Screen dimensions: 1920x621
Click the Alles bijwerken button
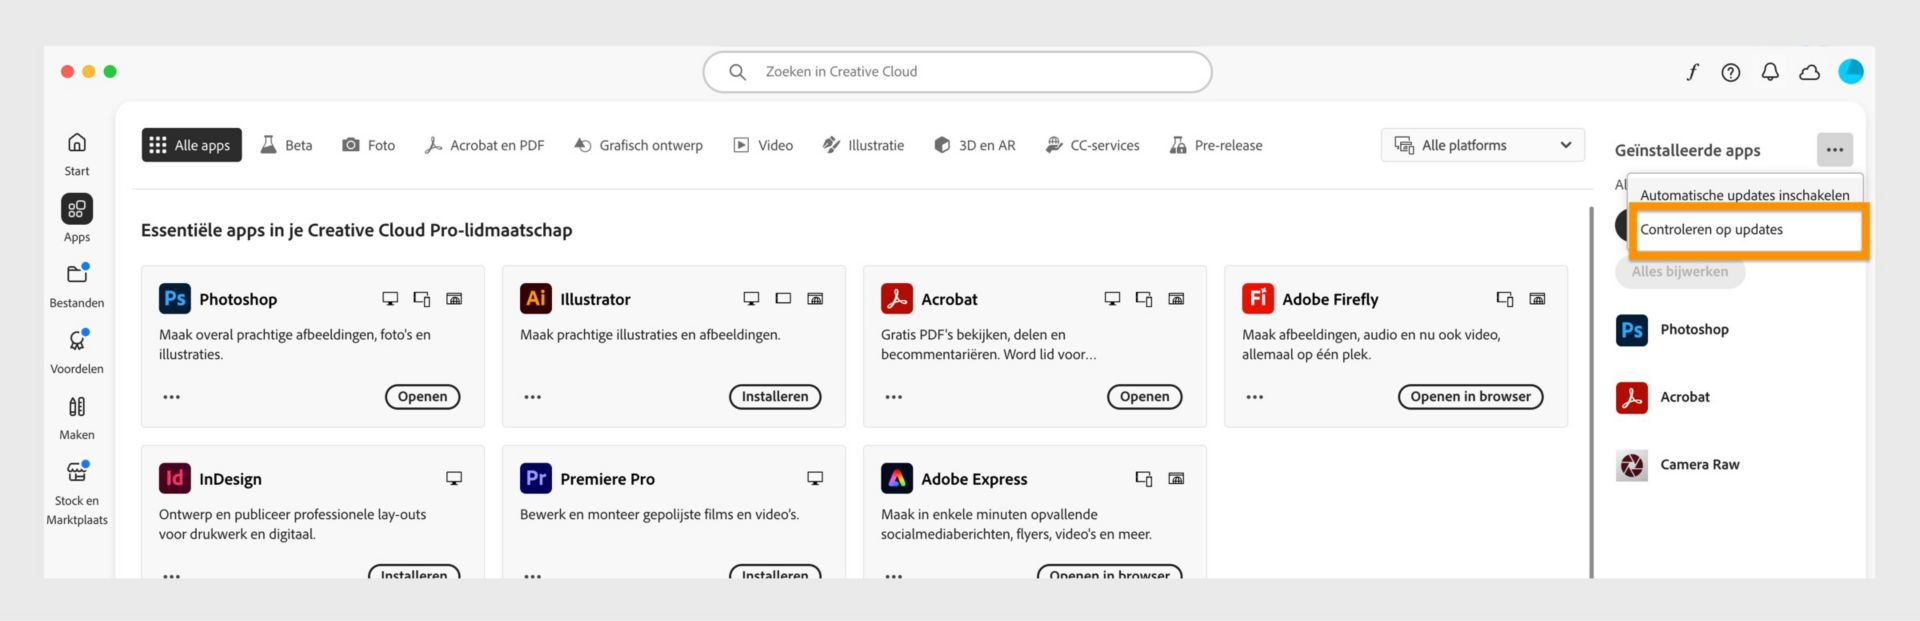(1680, 272)
